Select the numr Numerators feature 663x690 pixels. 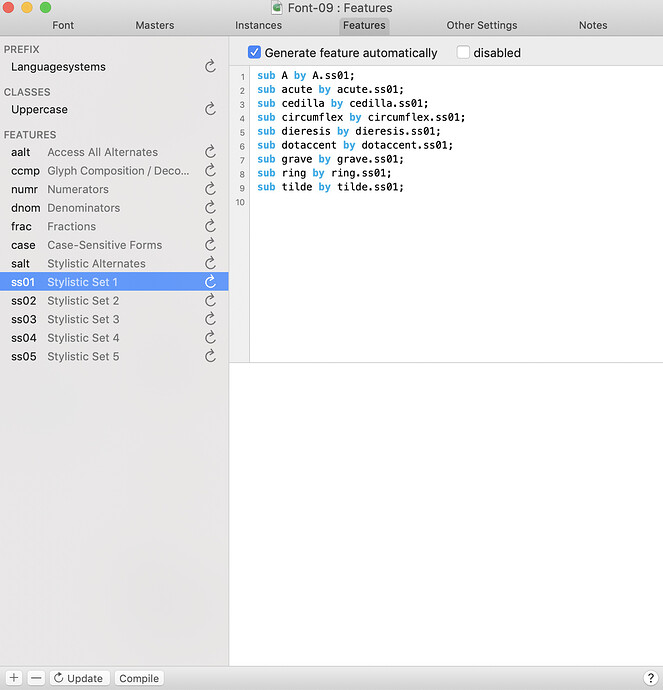tap(114, 189)
